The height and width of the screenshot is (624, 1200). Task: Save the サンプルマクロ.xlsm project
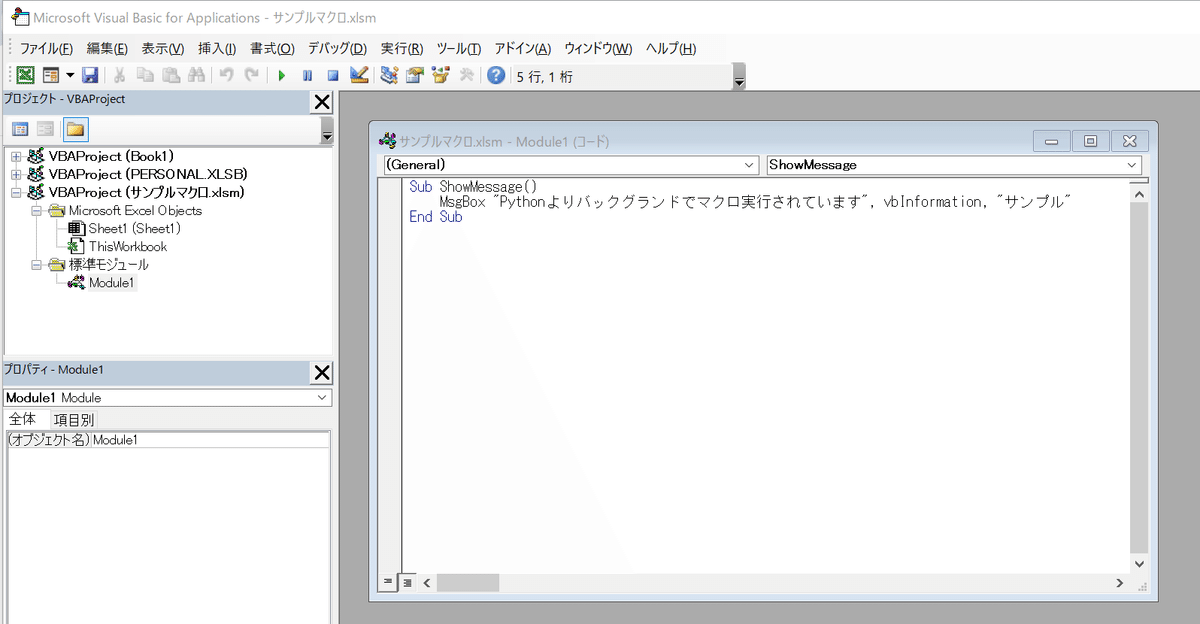coord(90,74)
